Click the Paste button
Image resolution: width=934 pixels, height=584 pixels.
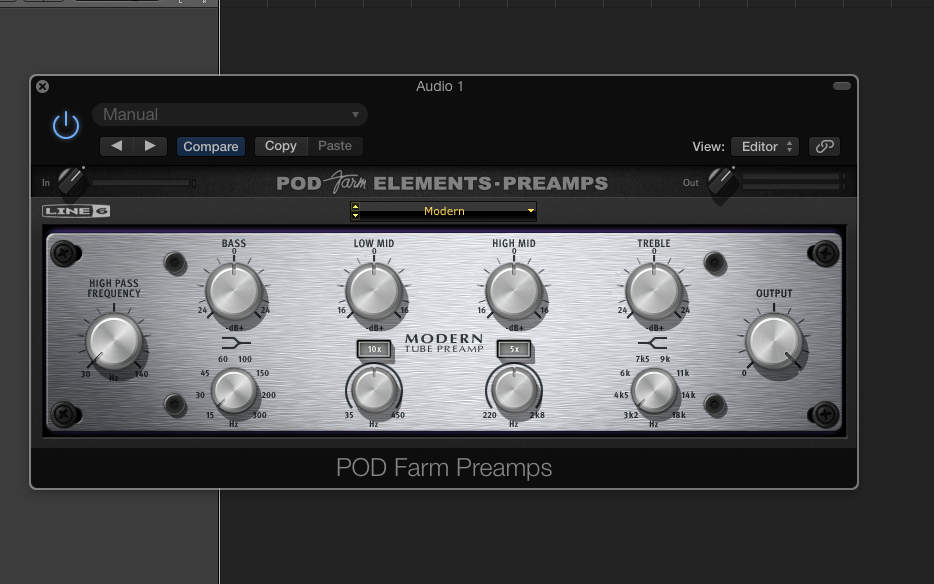click(335, 146)
